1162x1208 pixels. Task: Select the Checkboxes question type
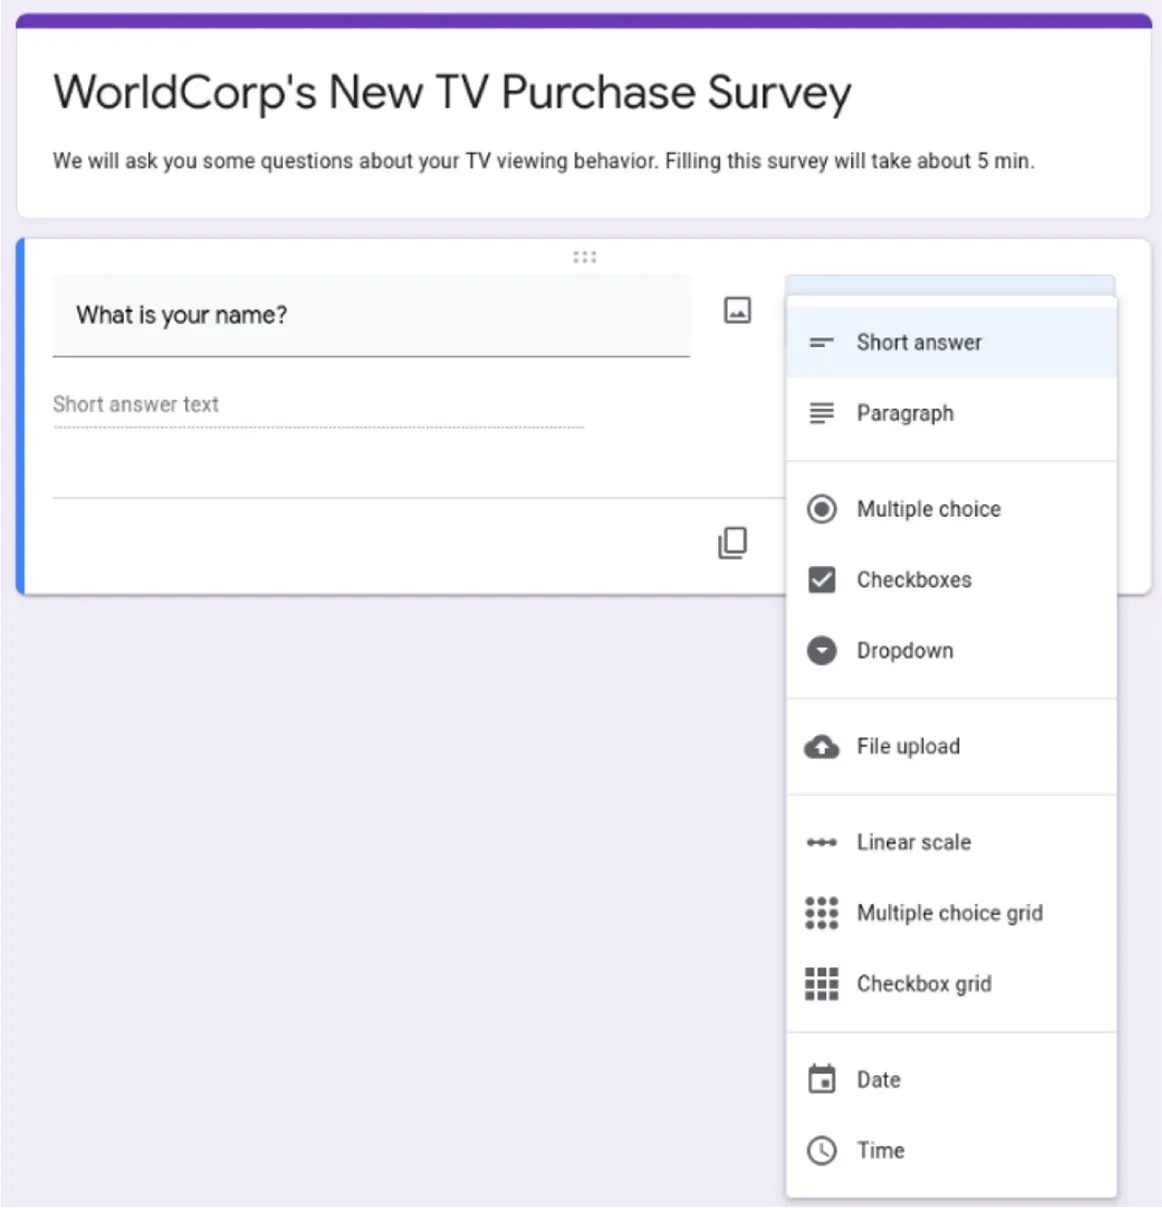pos(913,580)
